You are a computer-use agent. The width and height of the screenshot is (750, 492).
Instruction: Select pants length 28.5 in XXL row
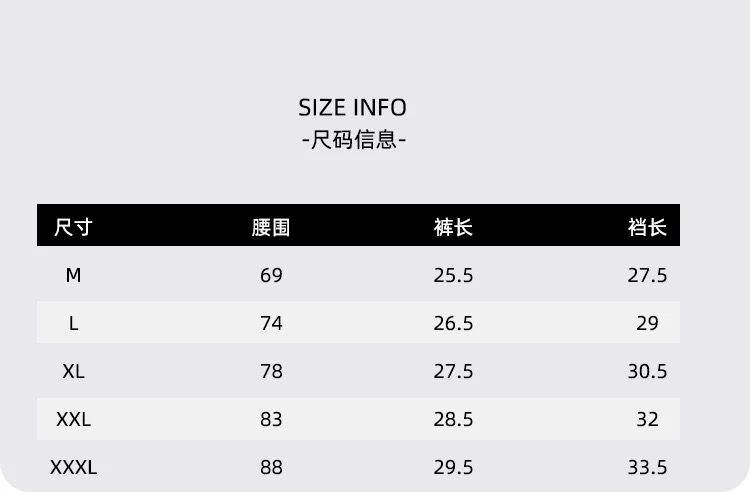[453, 419]
